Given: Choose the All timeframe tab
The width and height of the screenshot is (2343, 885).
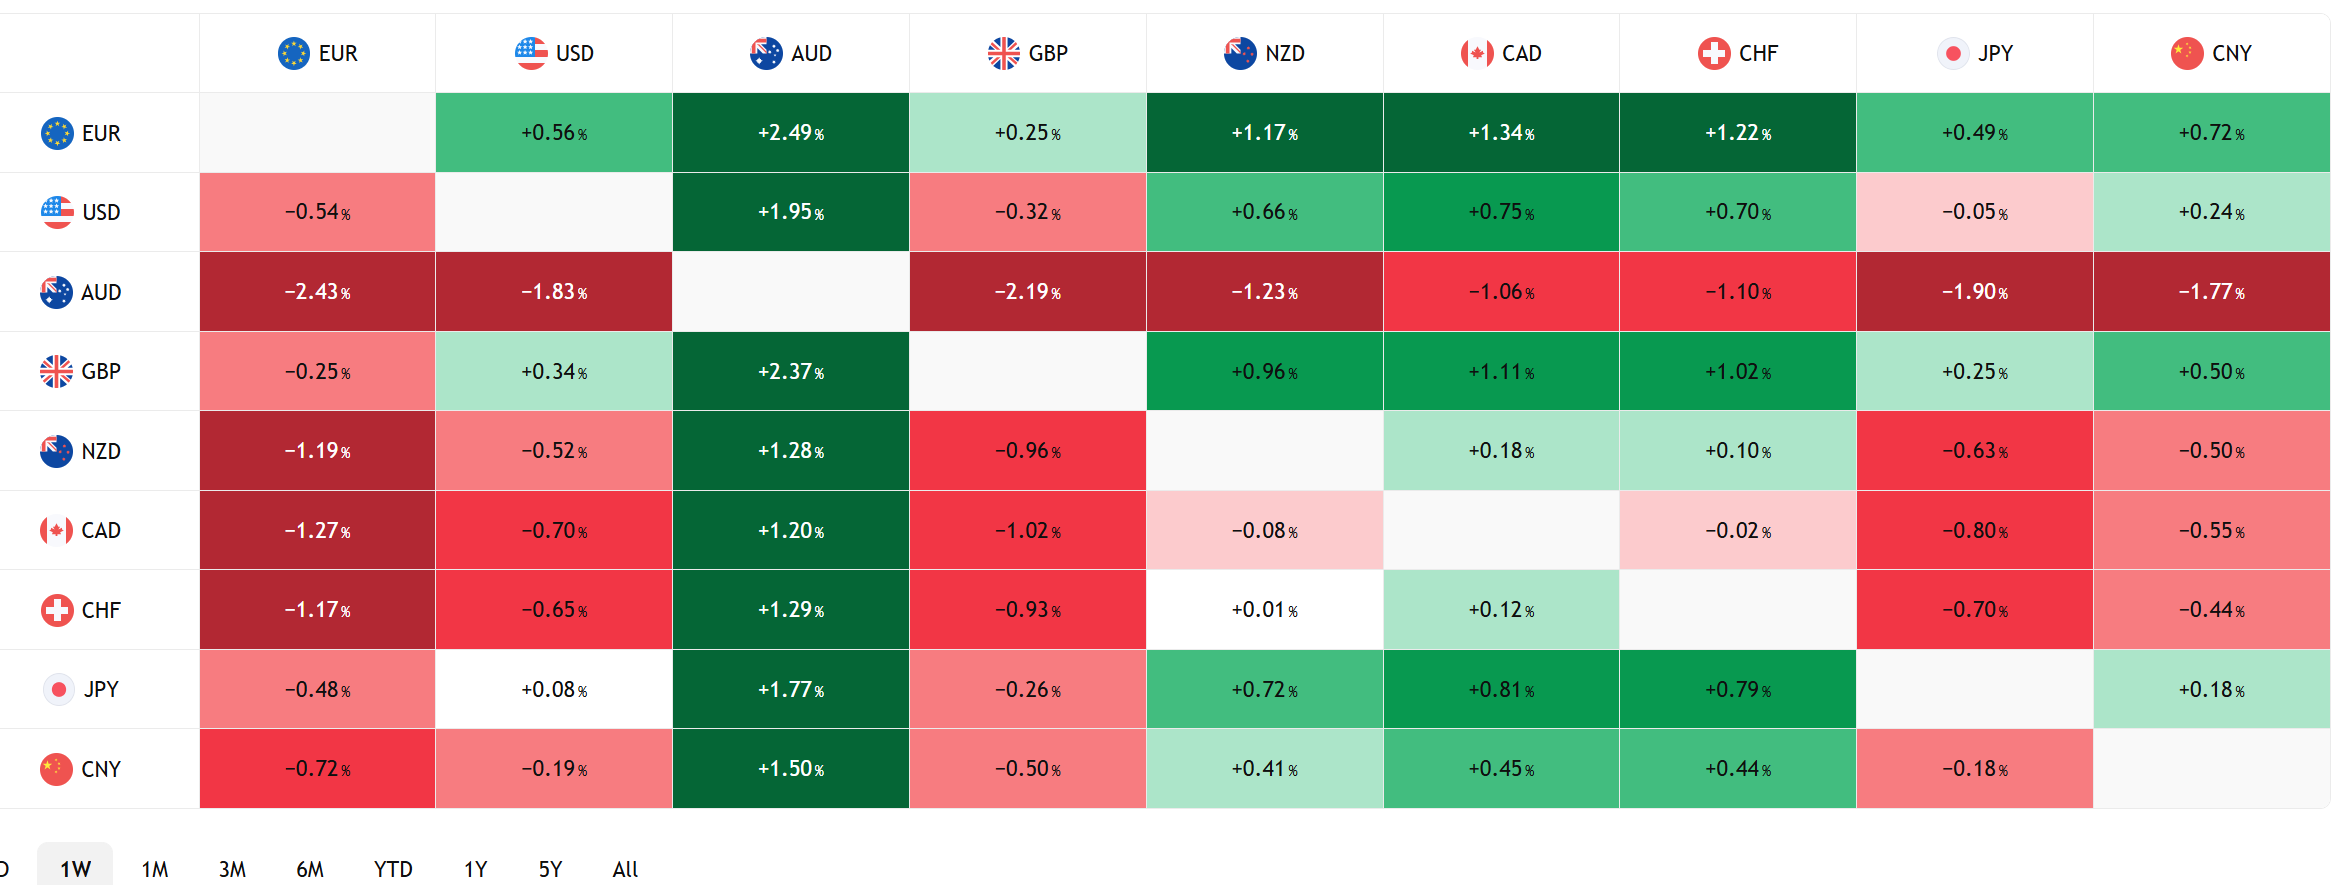Looking at the screenshot, I should [625, 868].
